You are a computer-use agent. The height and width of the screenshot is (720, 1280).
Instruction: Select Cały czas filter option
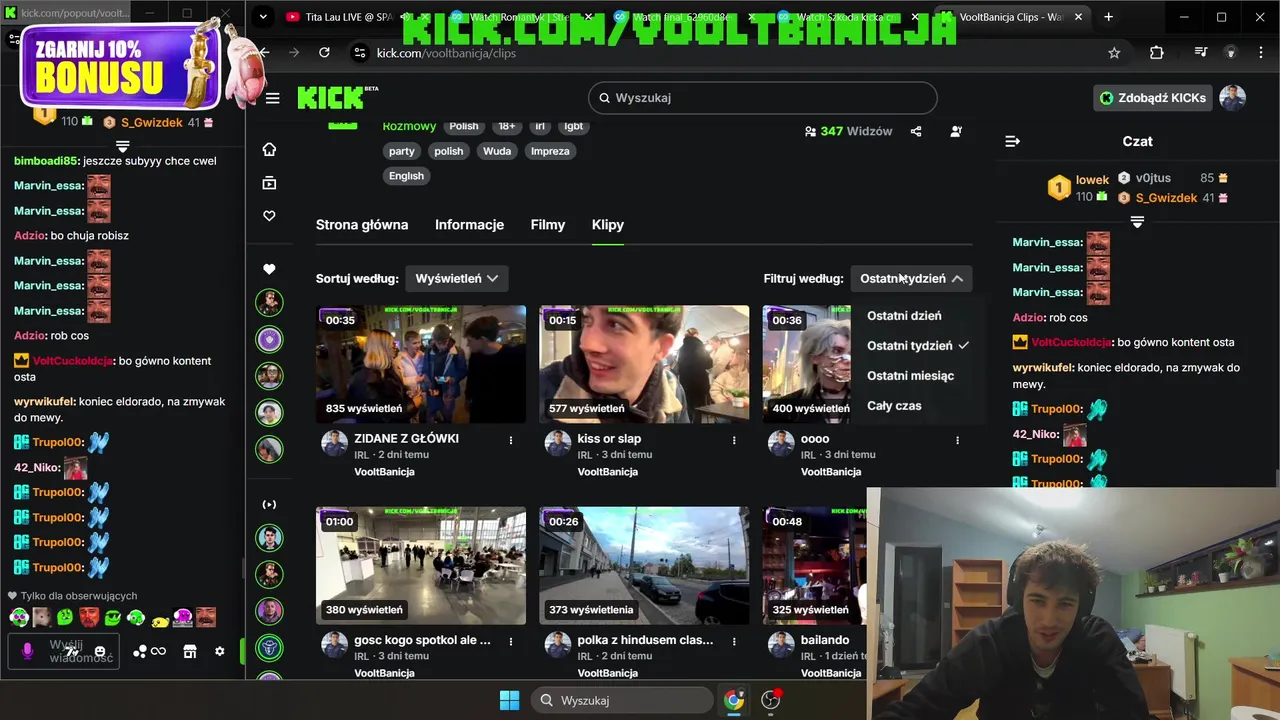894,406
